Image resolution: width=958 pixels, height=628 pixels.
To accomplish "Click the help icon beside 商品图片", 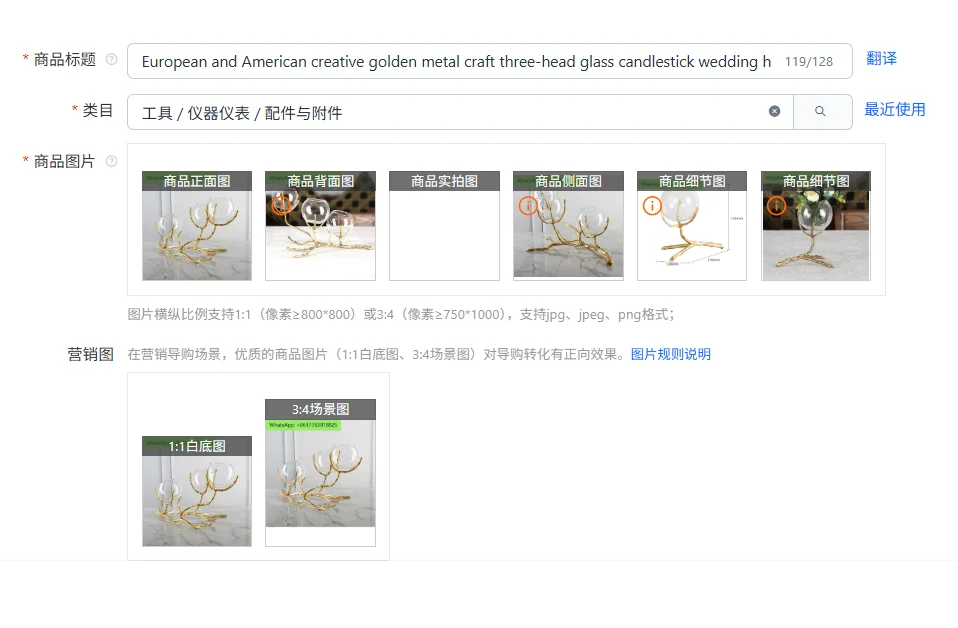I will (111, 161).
